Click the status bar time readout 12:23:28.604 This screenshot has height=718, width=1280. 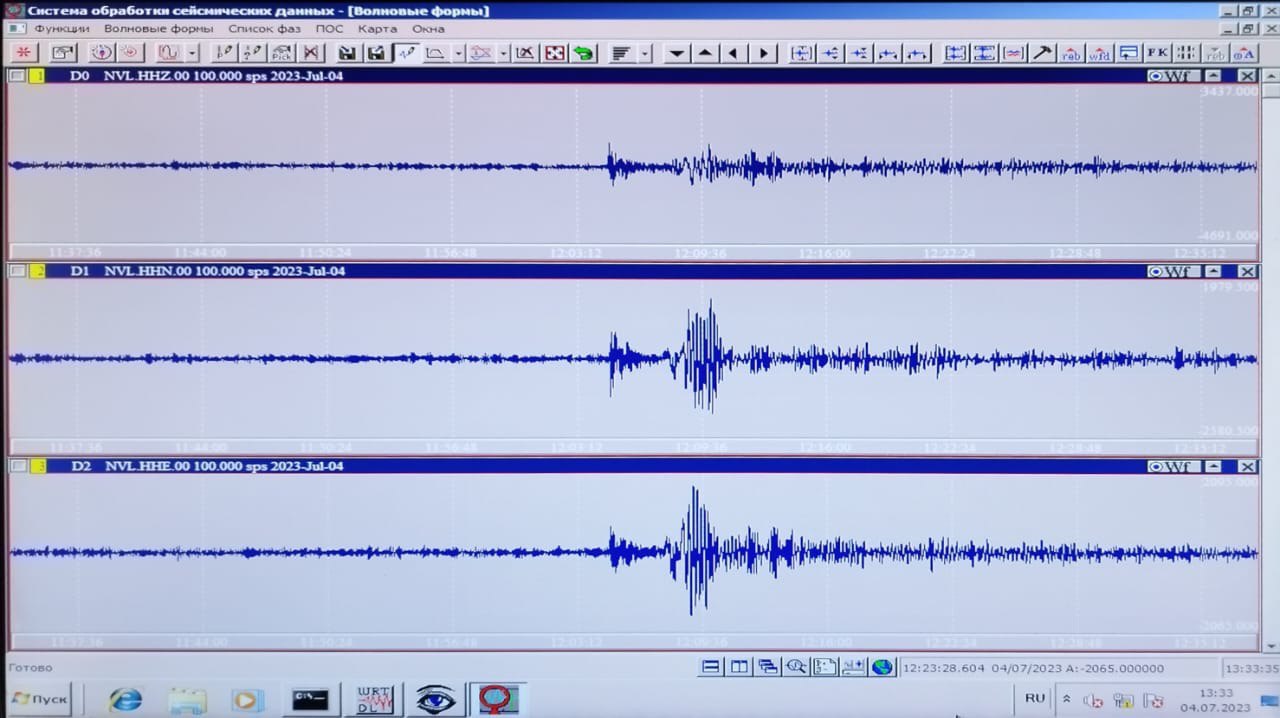point(944,668)
